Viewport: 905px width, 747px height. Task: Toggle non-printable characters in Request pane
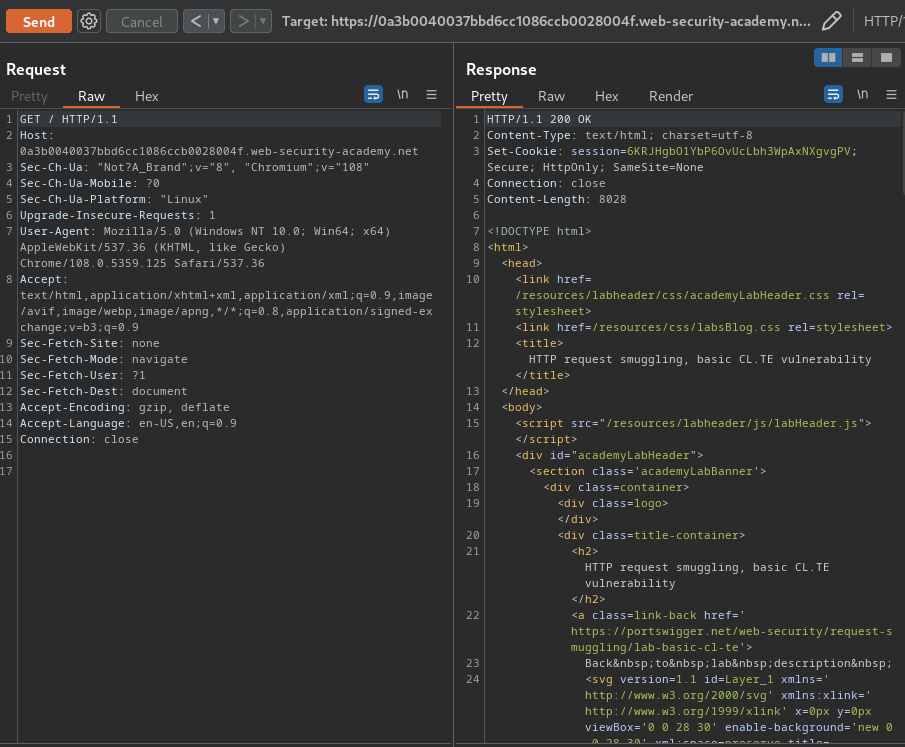(402, 94)
